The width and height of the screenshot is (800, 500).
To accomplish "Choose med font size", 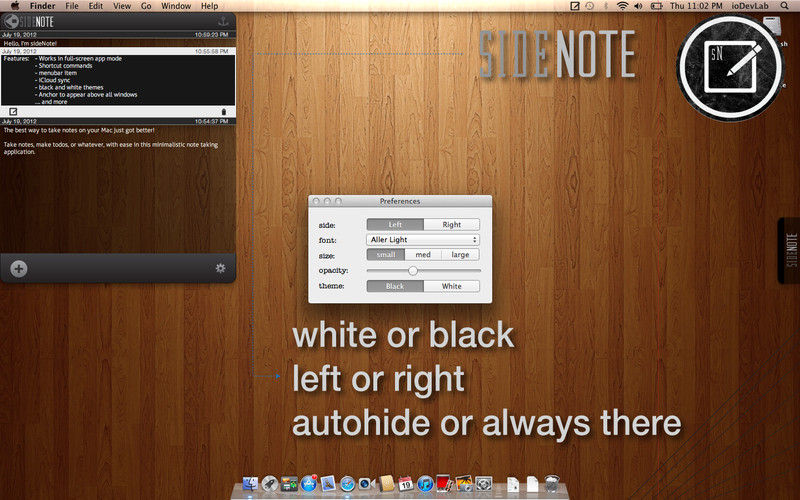I will pyautogui.click(x=423, y=255).
